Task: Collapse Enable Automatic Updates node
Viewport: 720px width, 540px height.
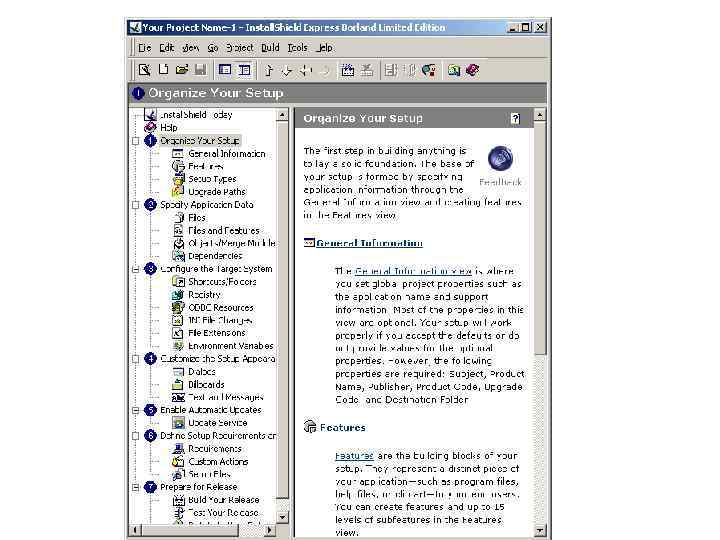Action: pos(135,410)
